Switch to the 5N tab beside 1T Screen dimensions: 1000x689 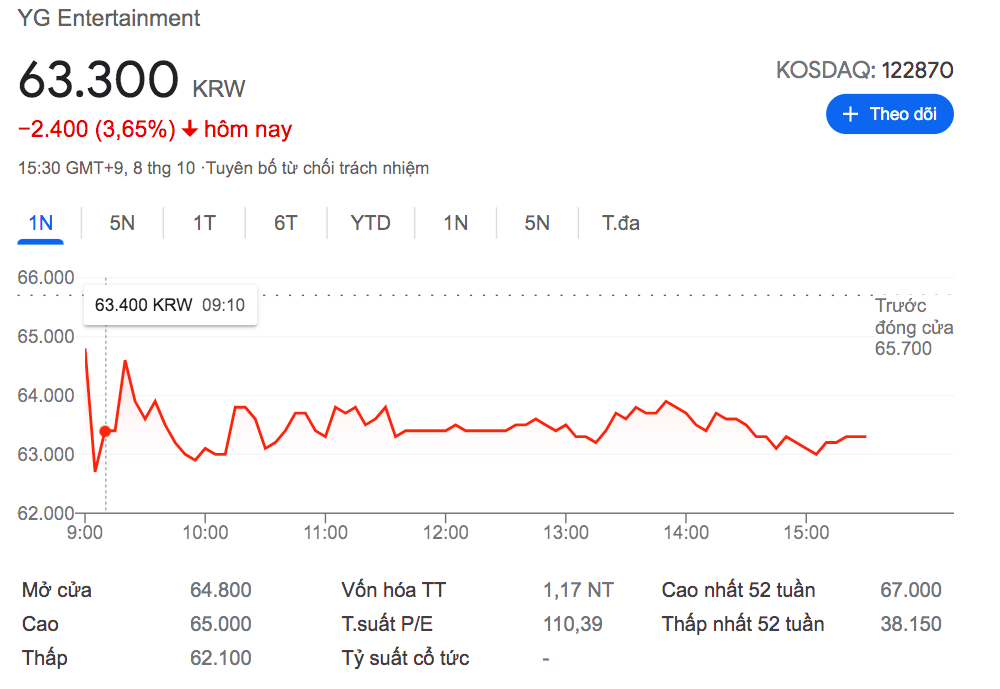pos(122,223)
